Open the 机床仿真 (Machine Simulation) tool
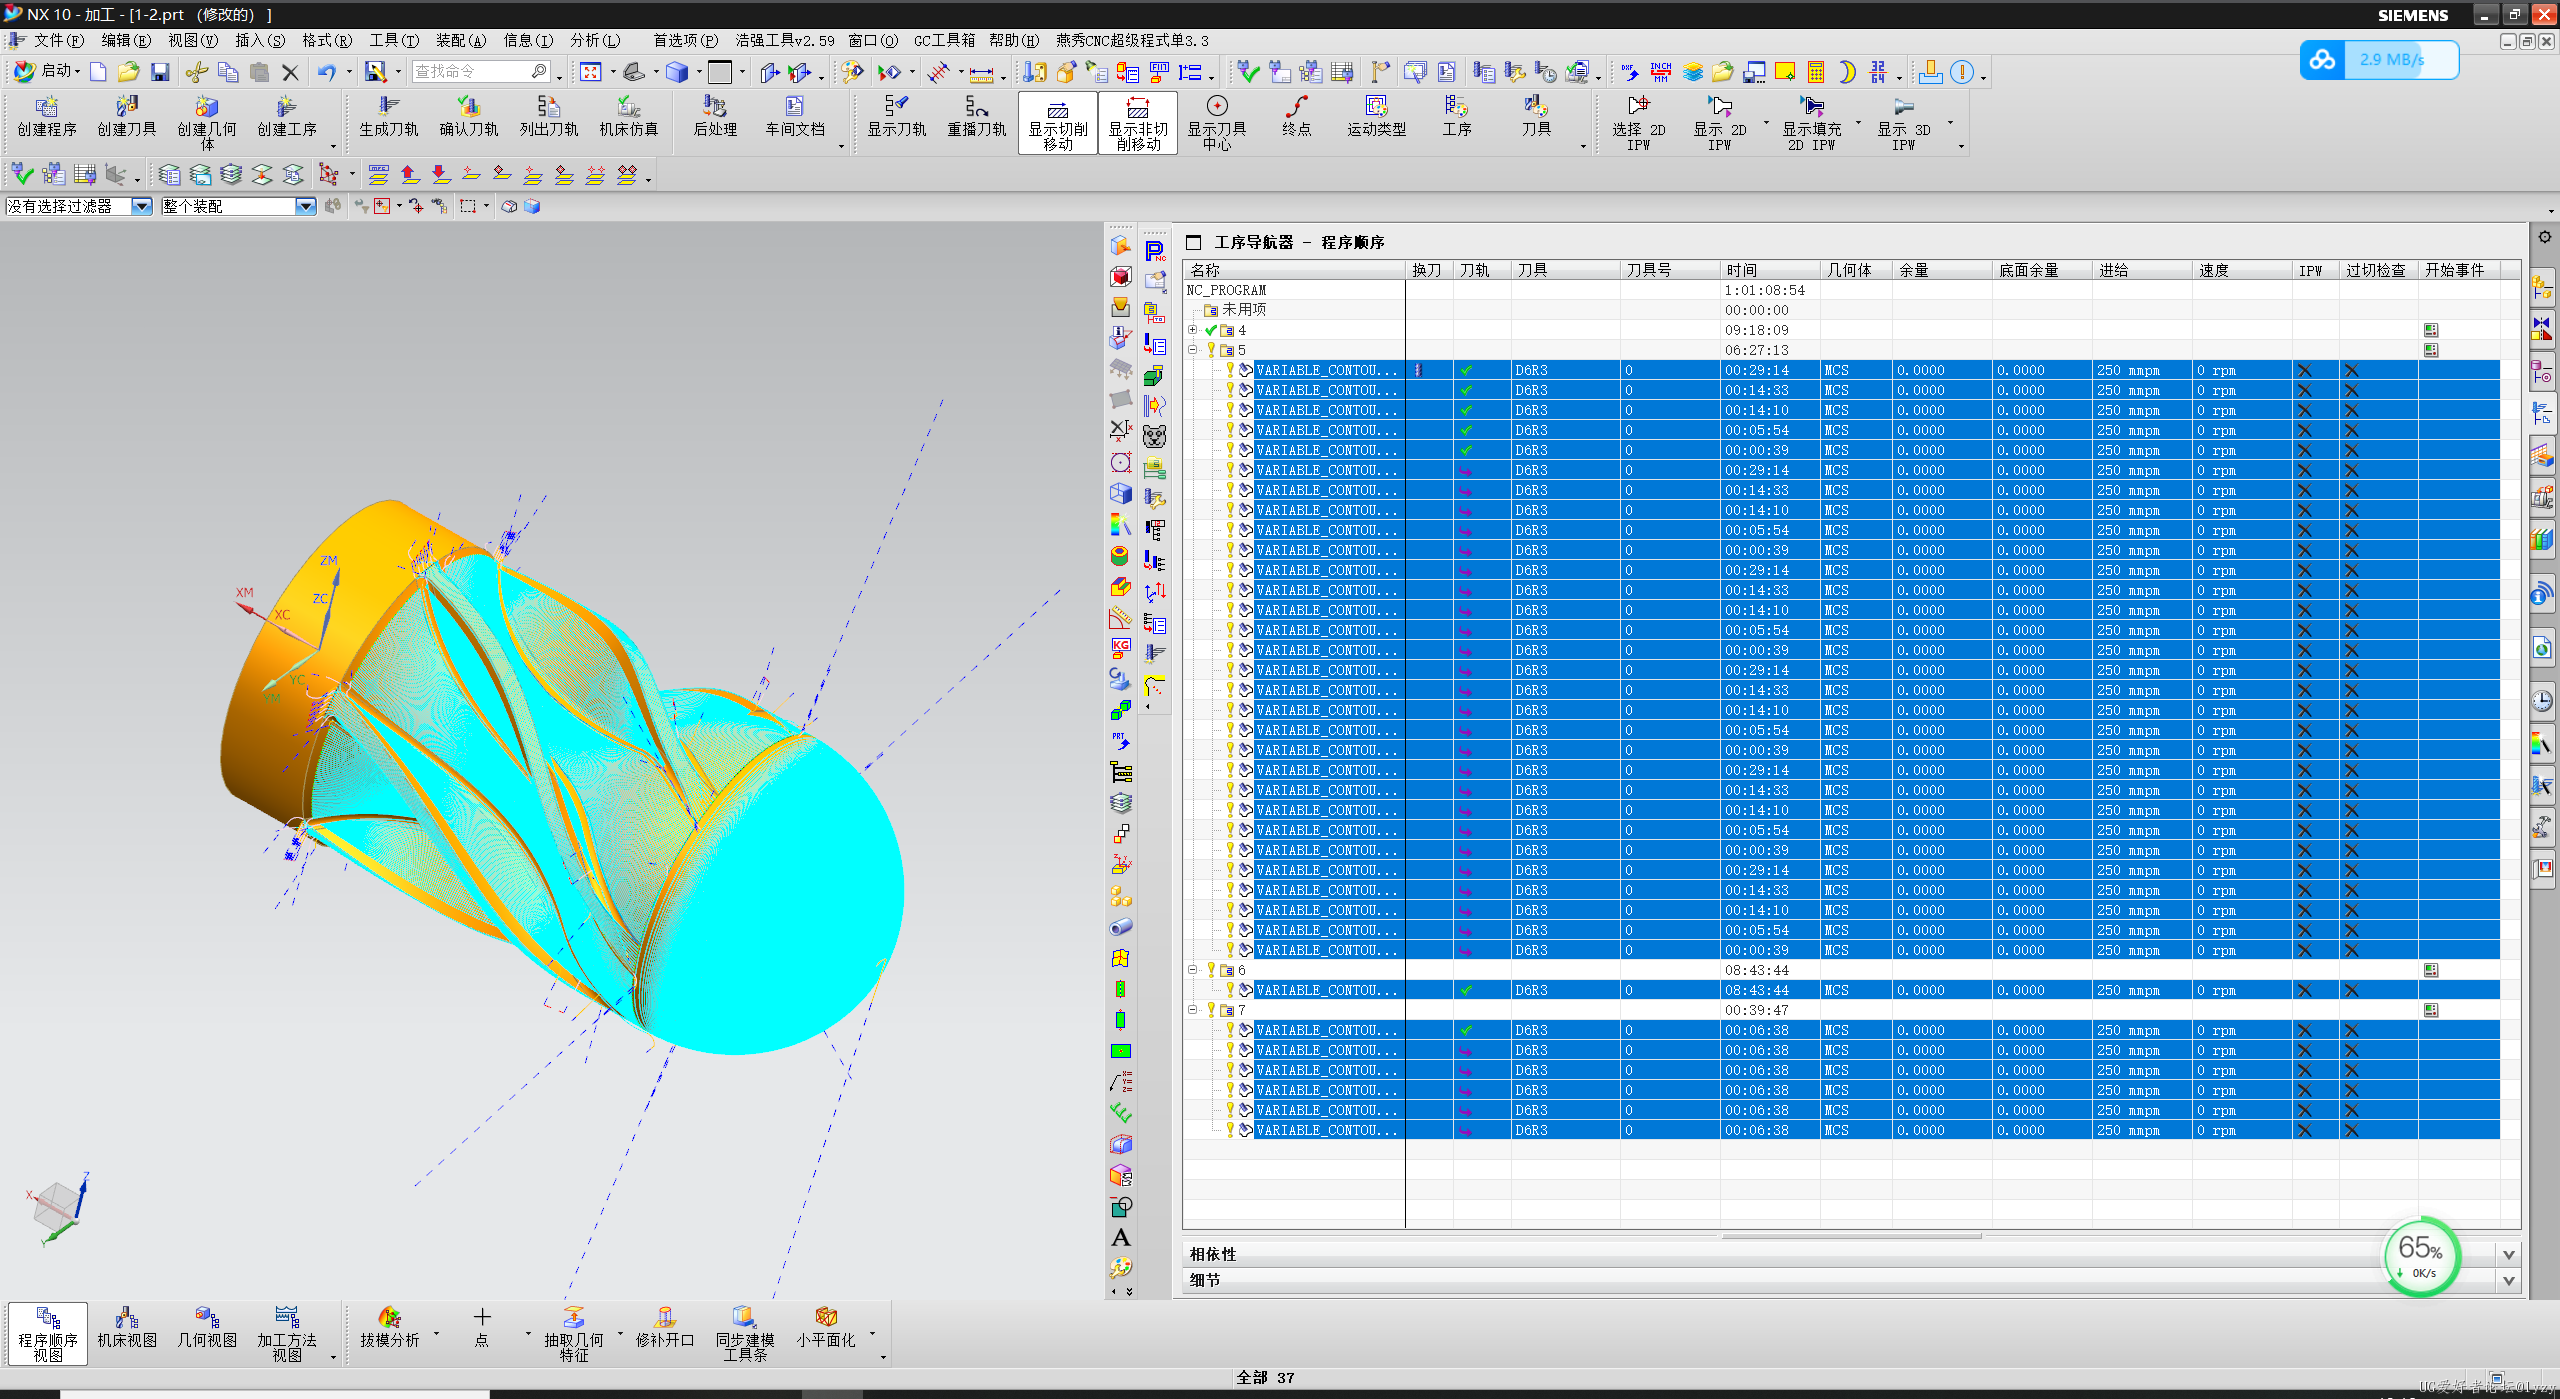Screen dimensions: 2560x1399 [x=629, y=117]
